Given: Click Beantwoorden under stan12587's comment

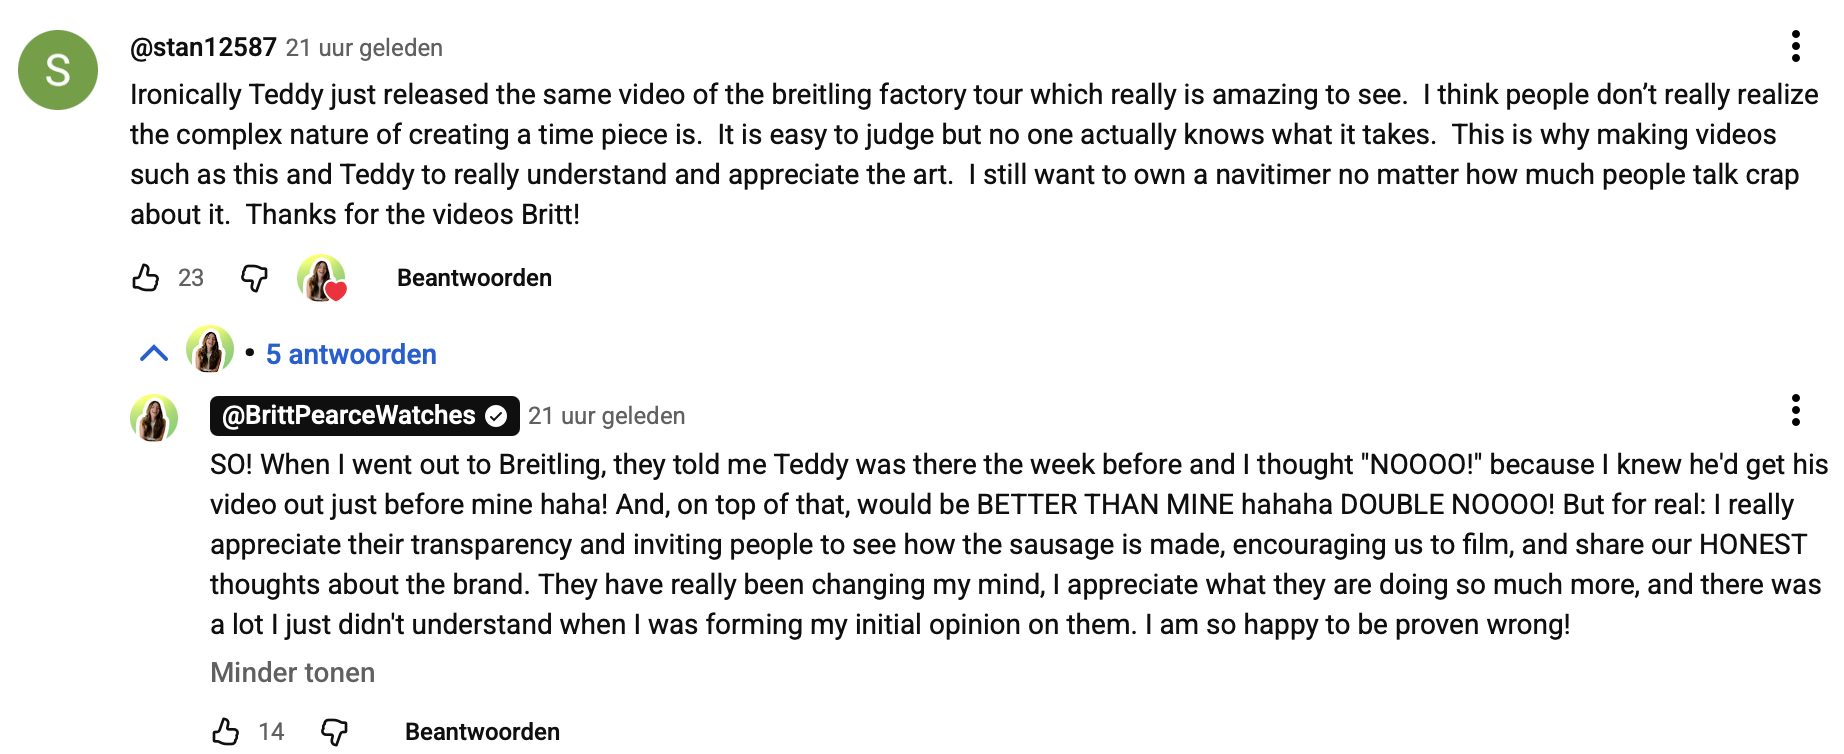Looking at the screenshot, I should pos(474,278).
